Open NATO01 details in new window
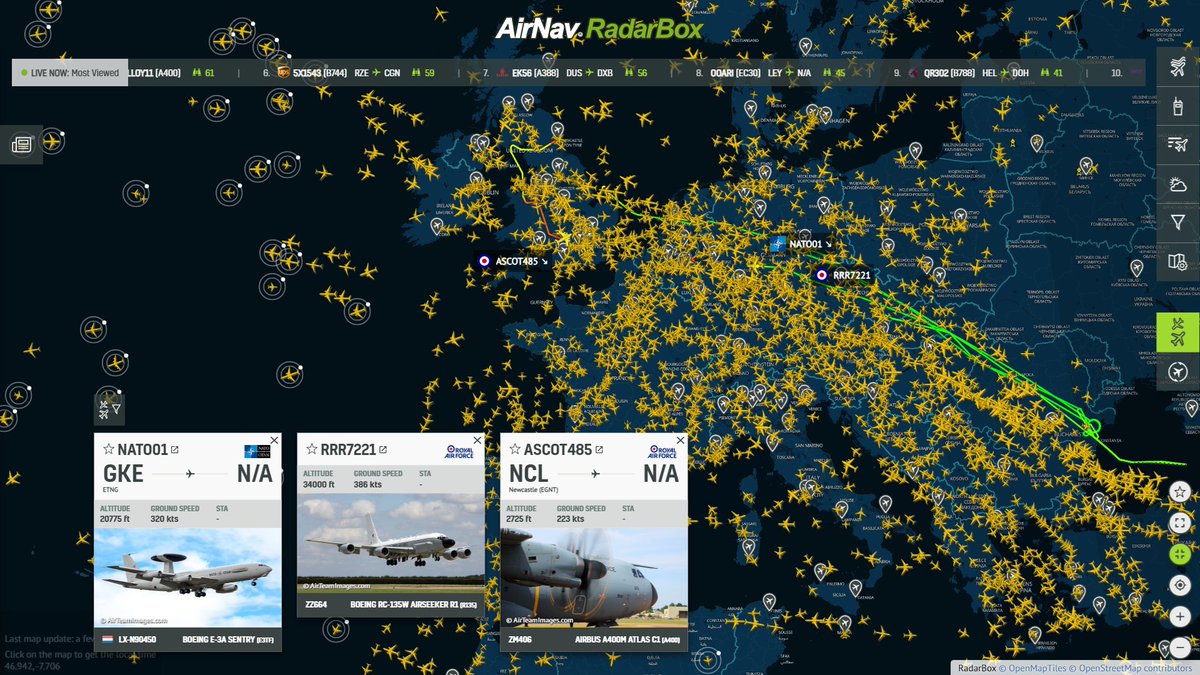The height and width of the screenshot is (675, 1200). pos(175,449)
